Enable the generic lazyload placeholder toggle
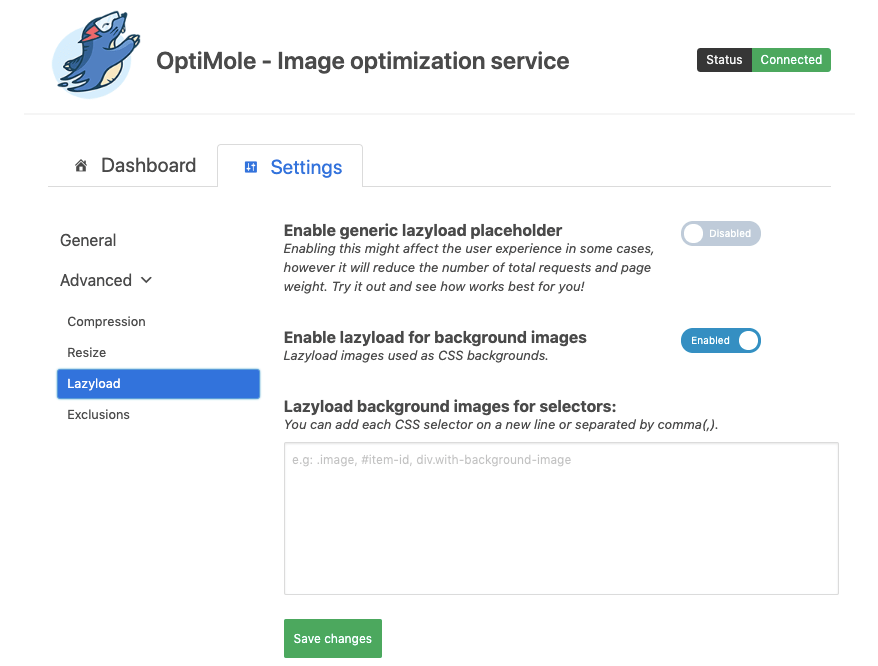 (x=720, y=234)
